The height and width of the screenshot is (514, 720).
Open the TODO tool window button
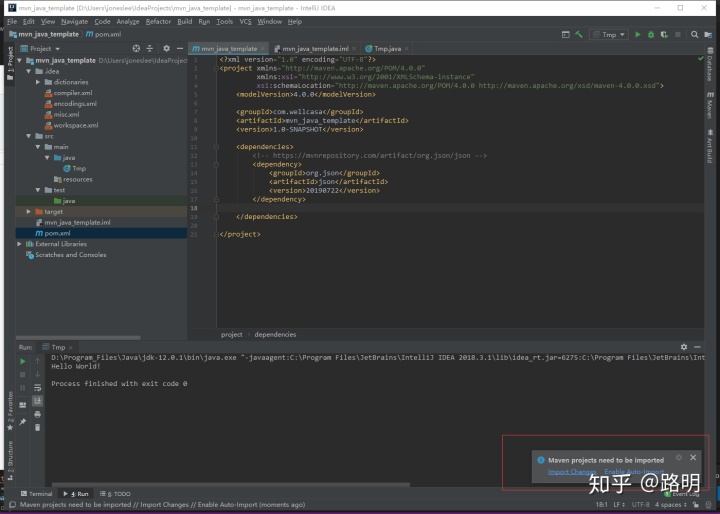(115, 494)
